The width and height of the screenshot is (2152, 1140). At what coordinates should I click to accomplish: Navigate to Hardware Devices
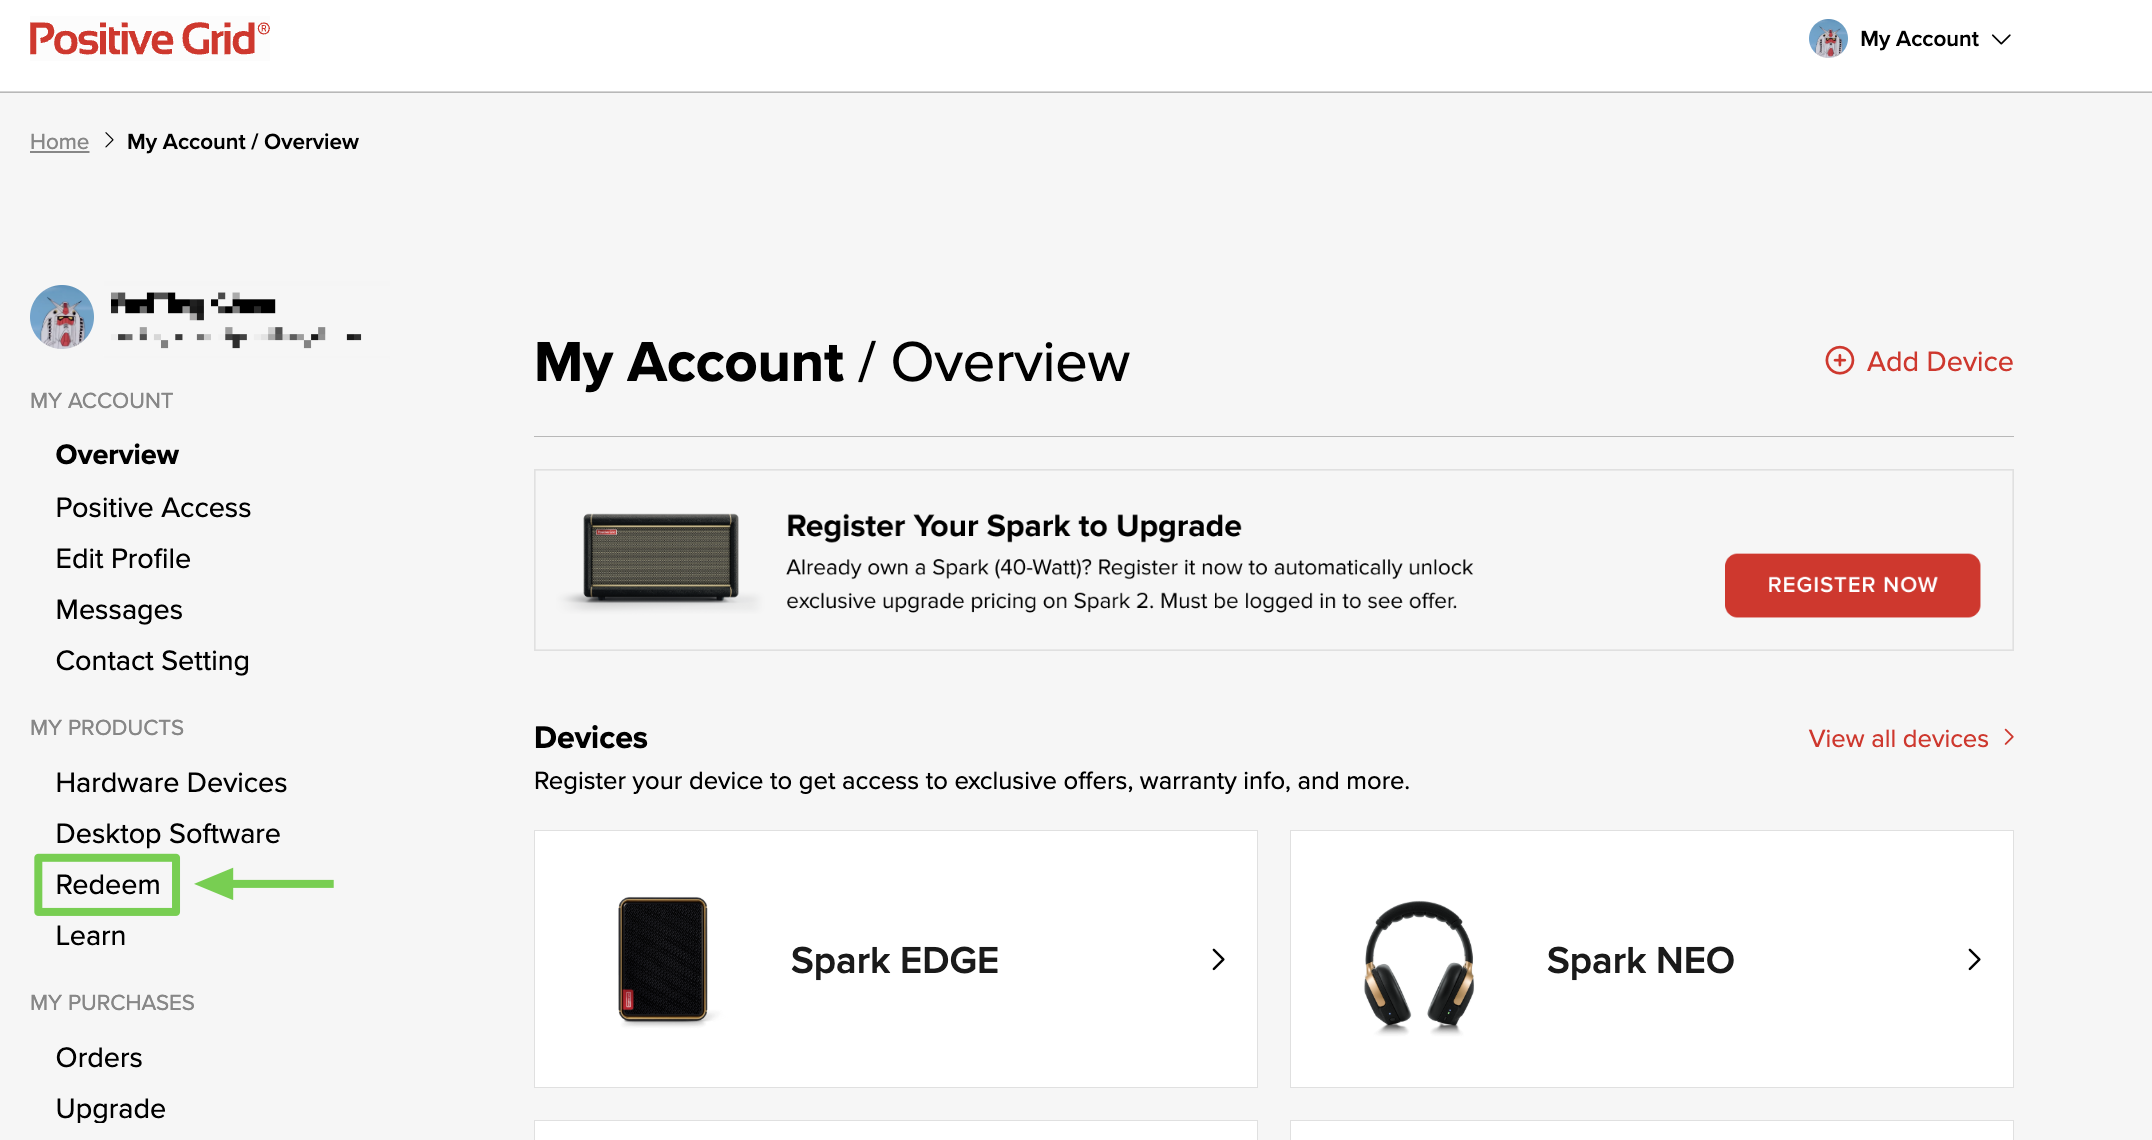[171, 783]
